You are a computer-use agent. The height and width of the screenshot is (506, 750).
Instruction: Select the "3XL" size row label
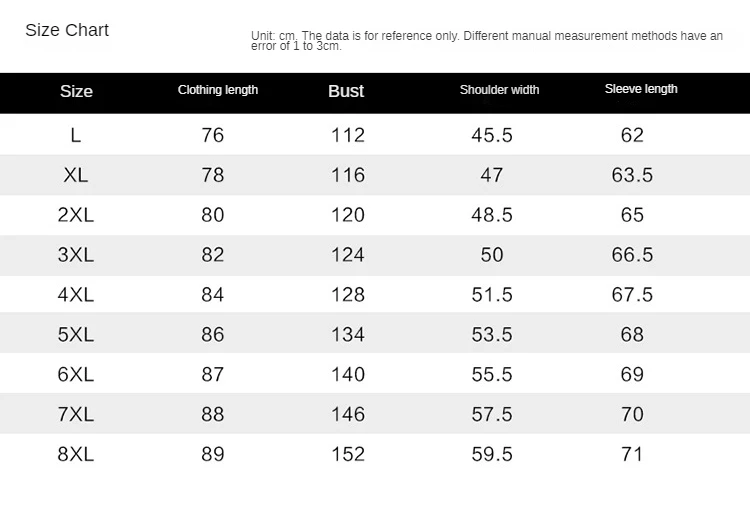[x=76, y=255]
